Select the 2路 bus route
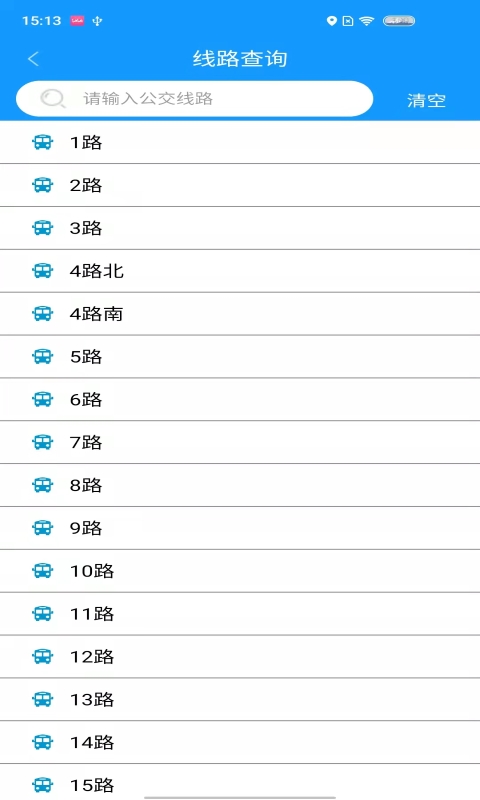Screen dimensions: 480x800 click(x=240, y=185)
